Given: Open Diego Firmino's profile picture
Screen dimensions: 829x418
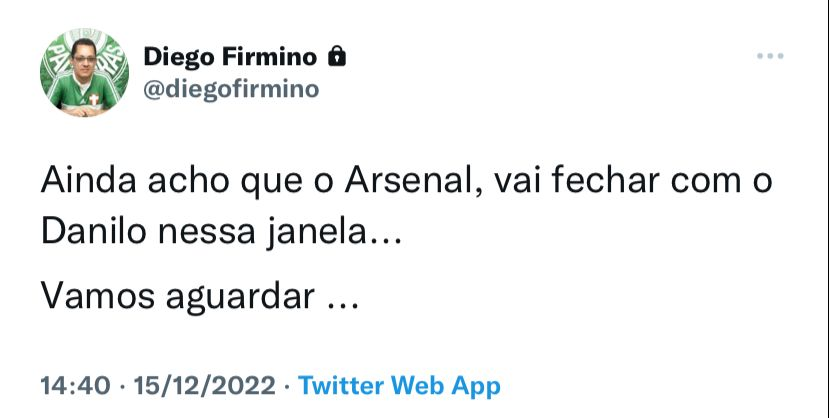Looking at the screenshot, I should coord(84,72).
